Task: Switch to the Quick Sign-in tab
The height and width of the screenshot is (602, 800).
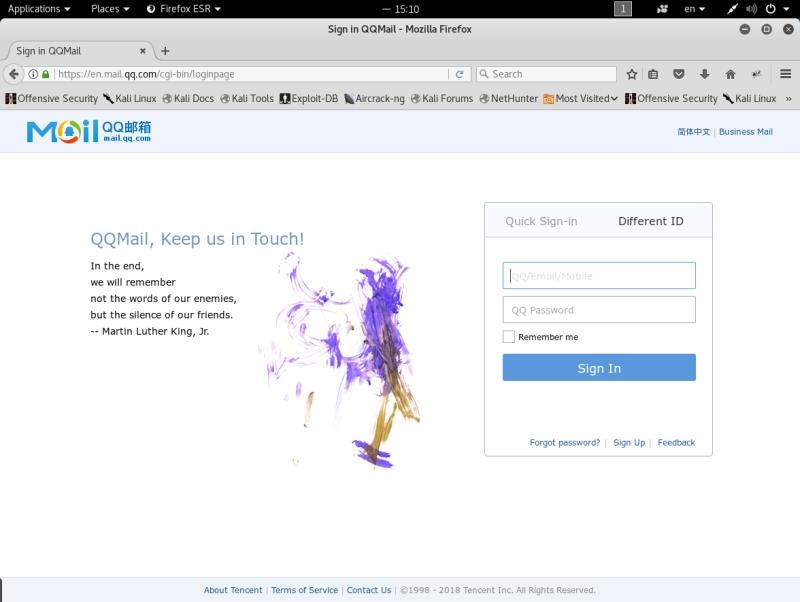Action: [x=541, y=221]
